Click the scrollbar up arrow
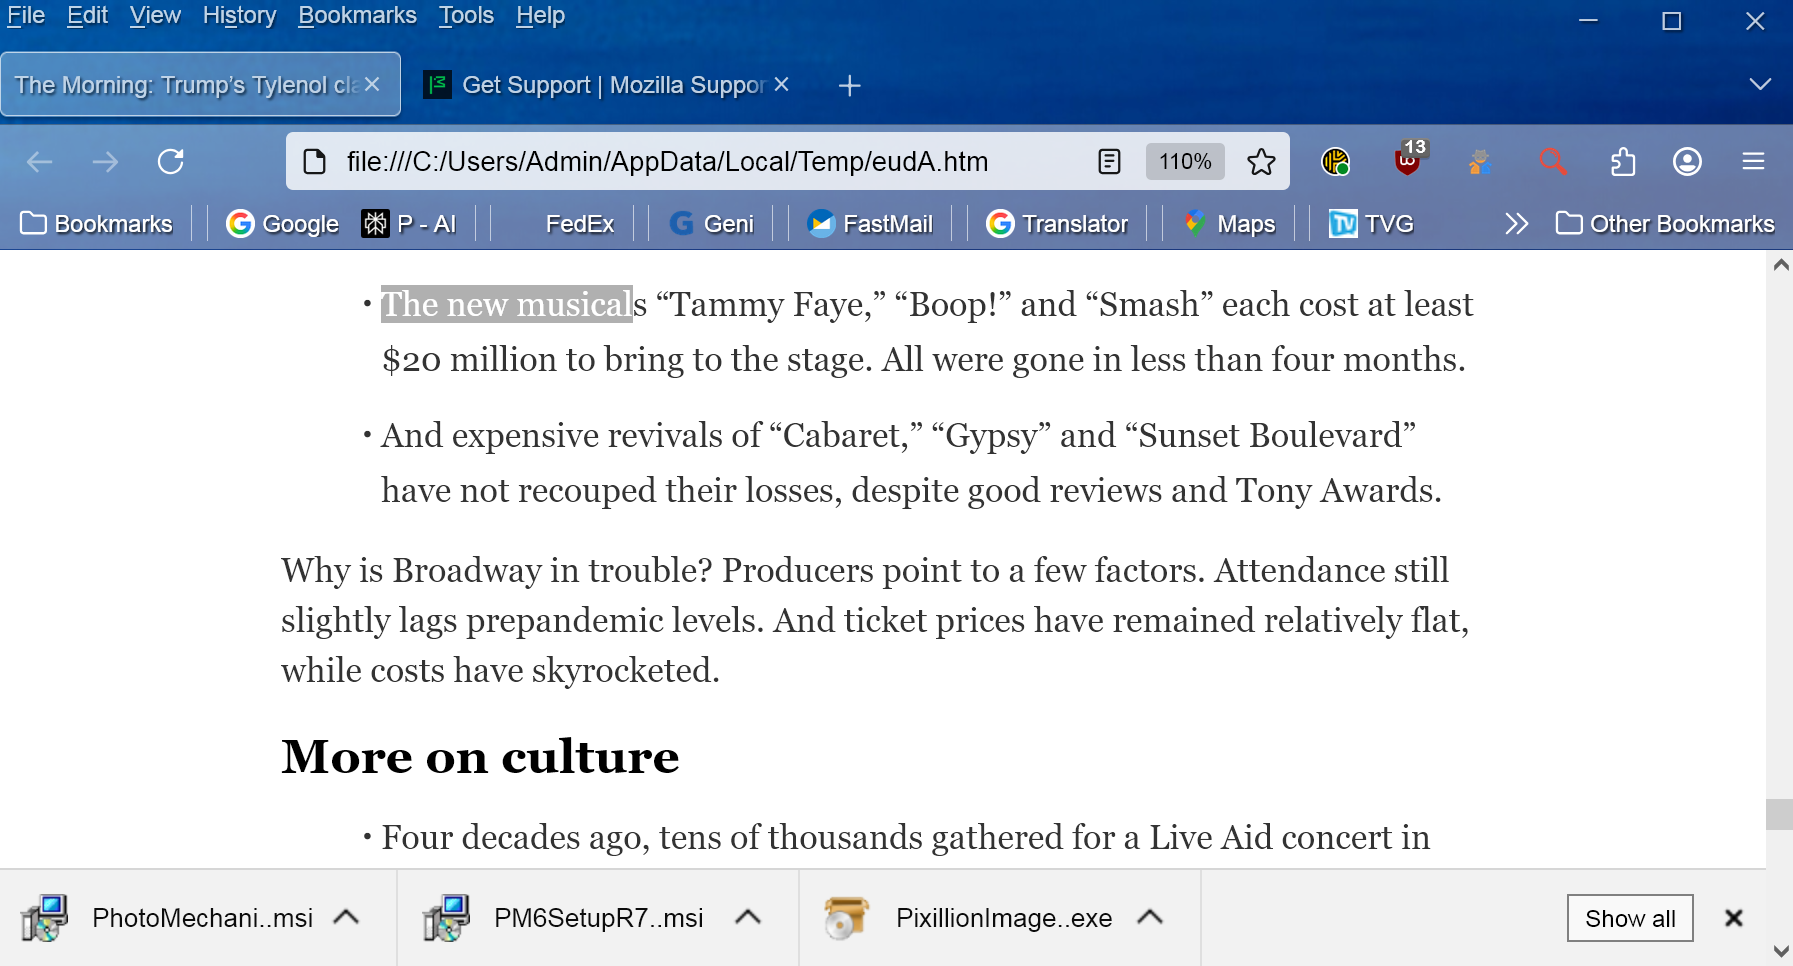 1780,265
